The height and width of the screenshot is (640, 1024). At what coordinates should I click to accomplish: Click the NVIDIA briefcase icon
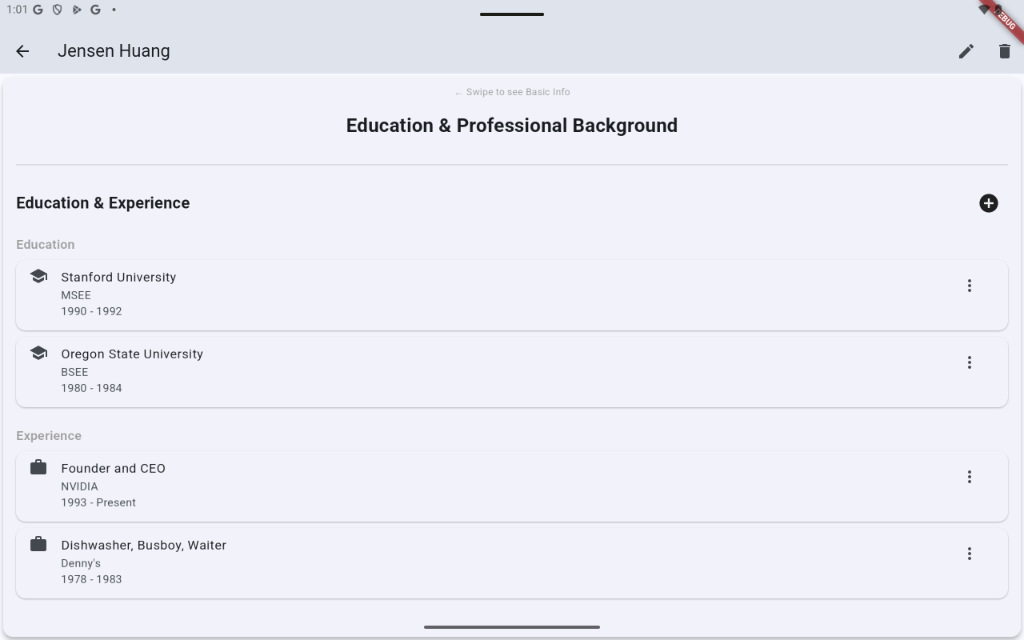[39, 467]
